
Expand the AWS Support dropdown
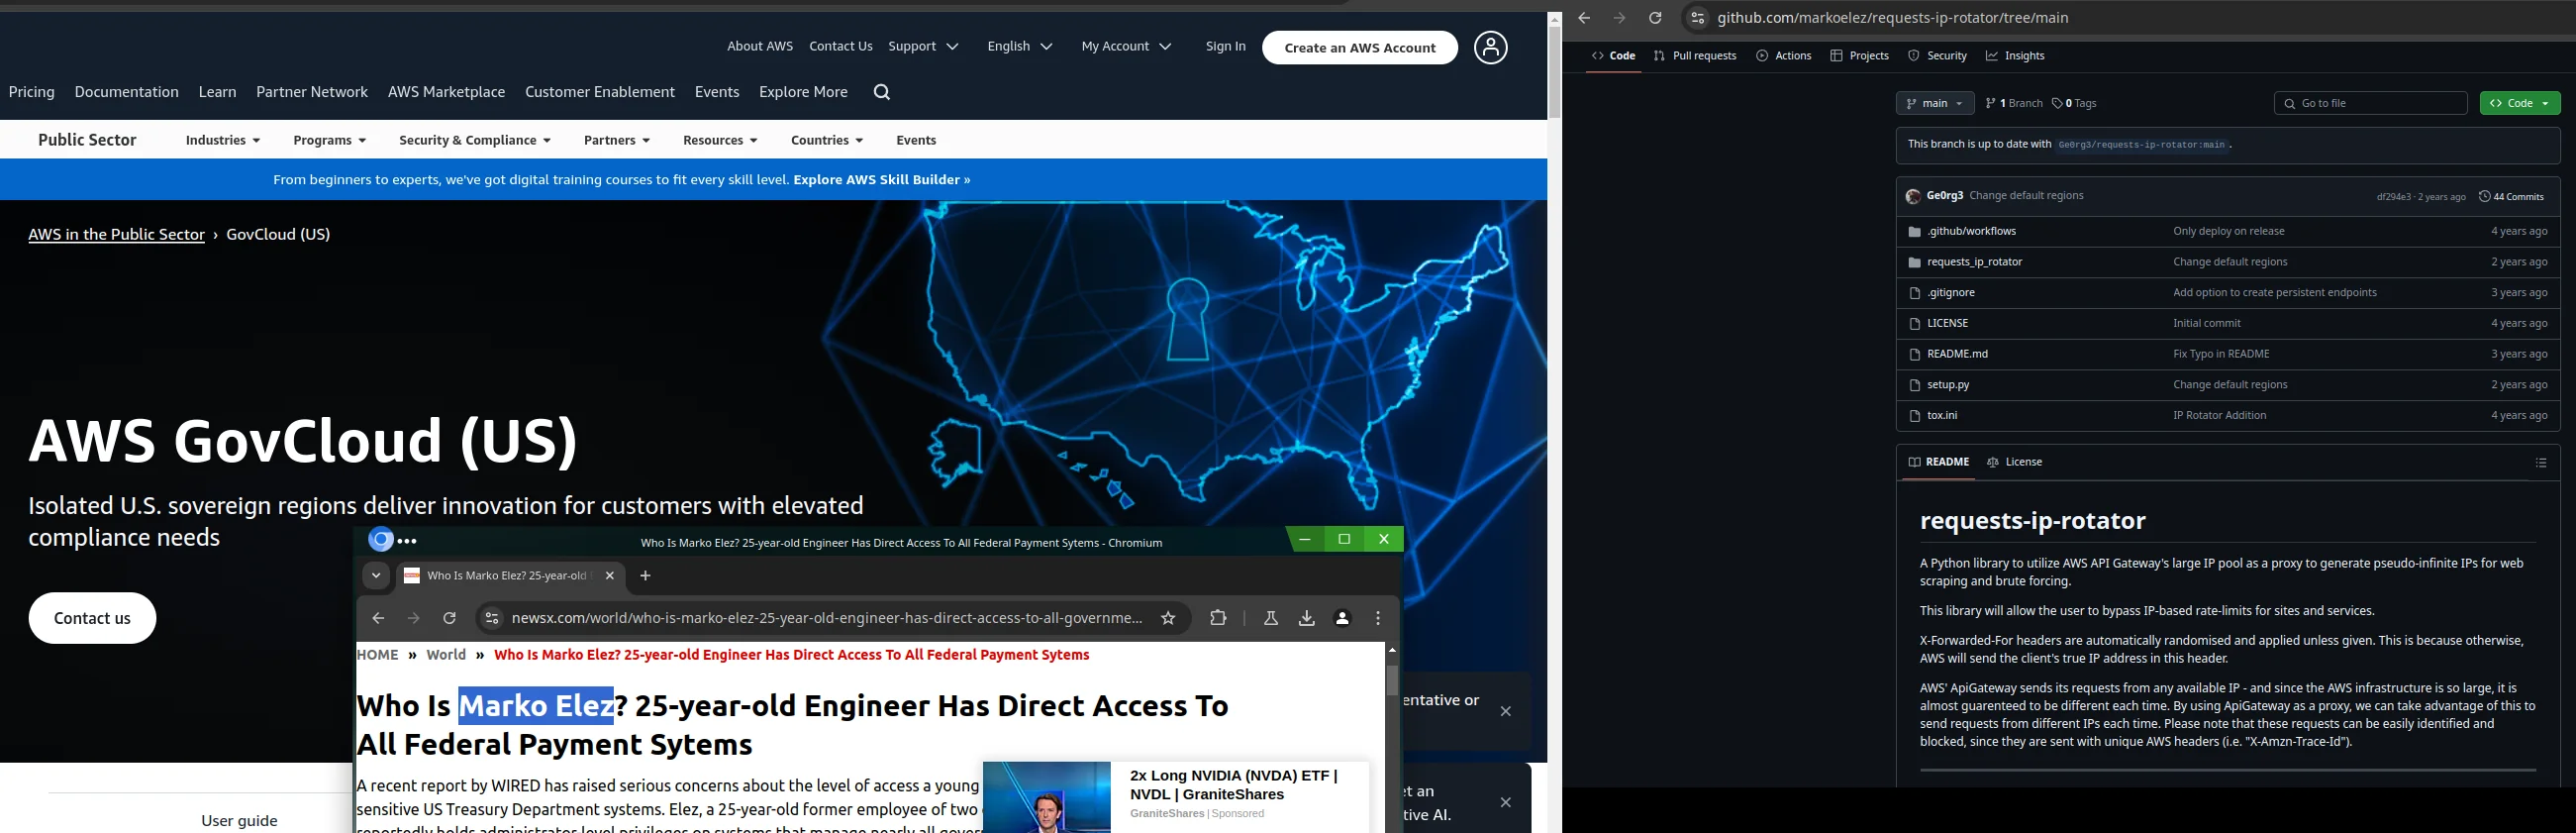coord(923,46)
